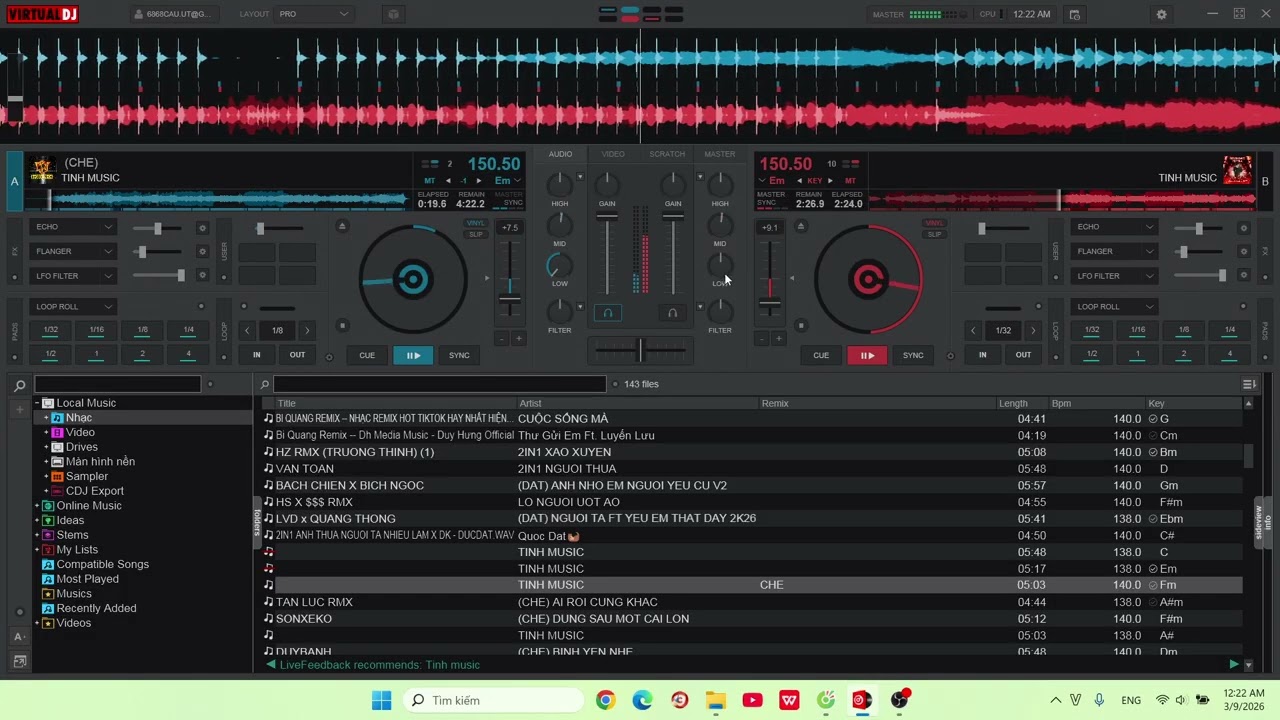Click the file search input field
The image size is (1280, 720).
point(439,384)
